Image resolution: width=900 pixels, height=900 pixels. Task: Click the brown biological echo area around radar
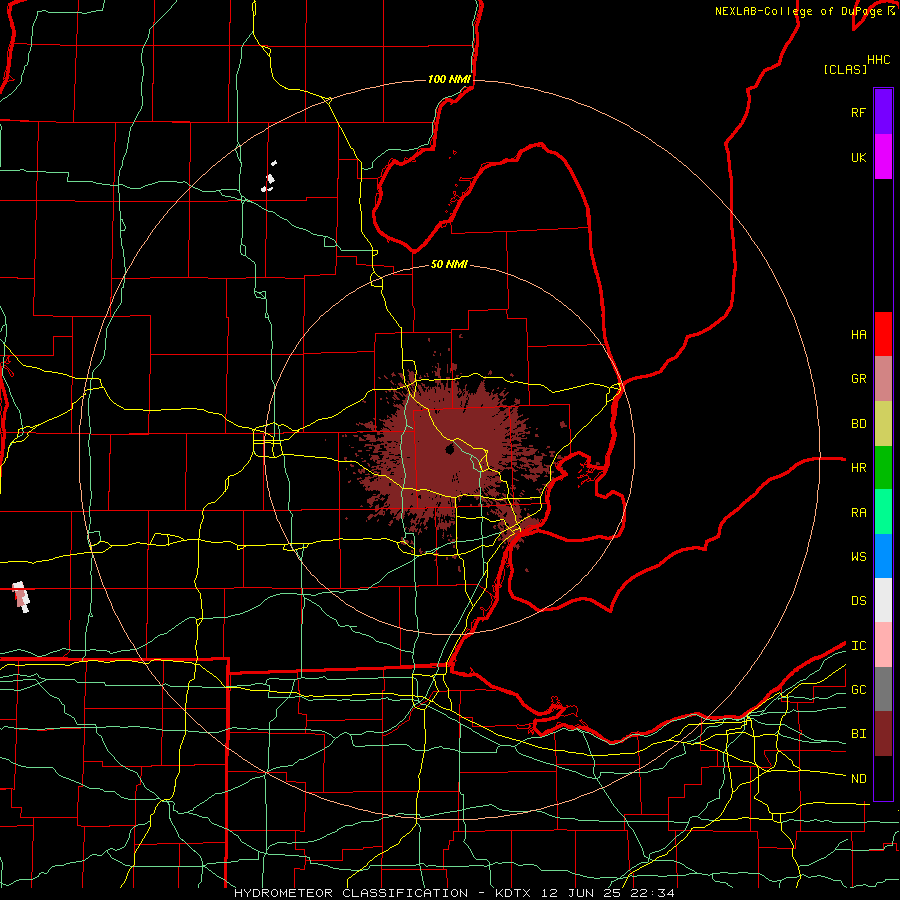point(453,453)
